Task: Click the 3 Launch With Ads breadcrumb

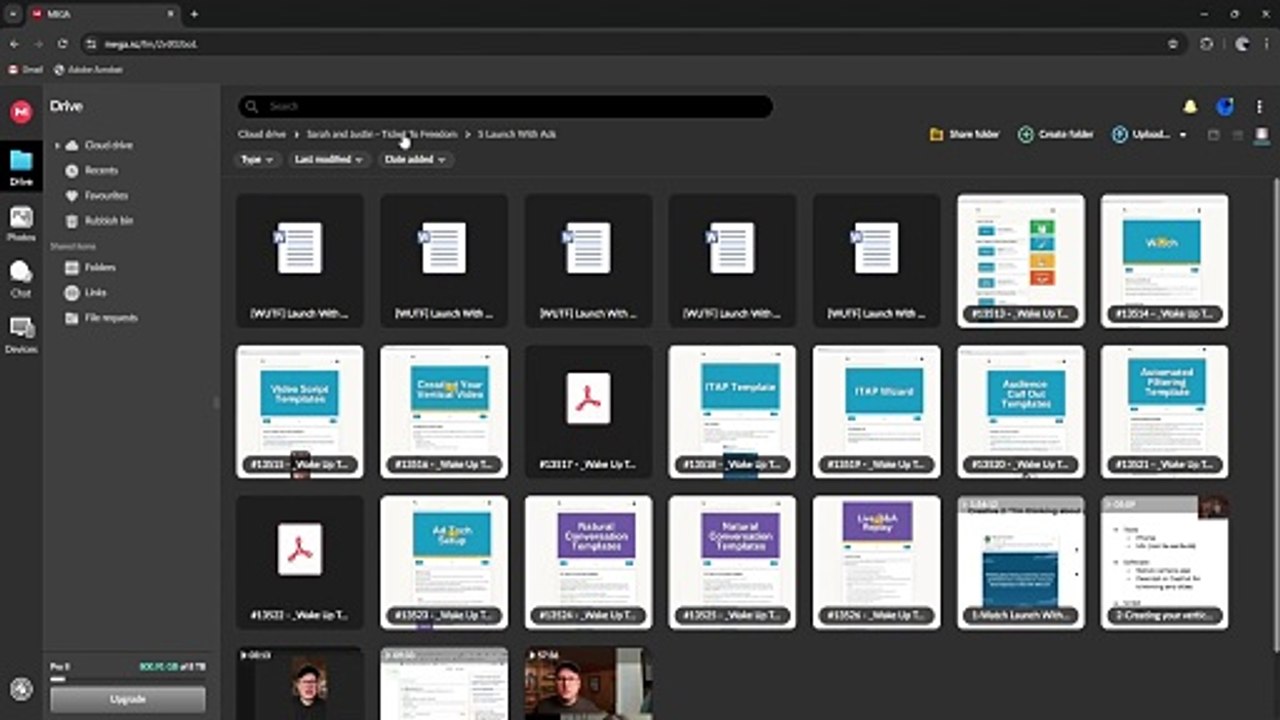Action: [x=516, y=134]
